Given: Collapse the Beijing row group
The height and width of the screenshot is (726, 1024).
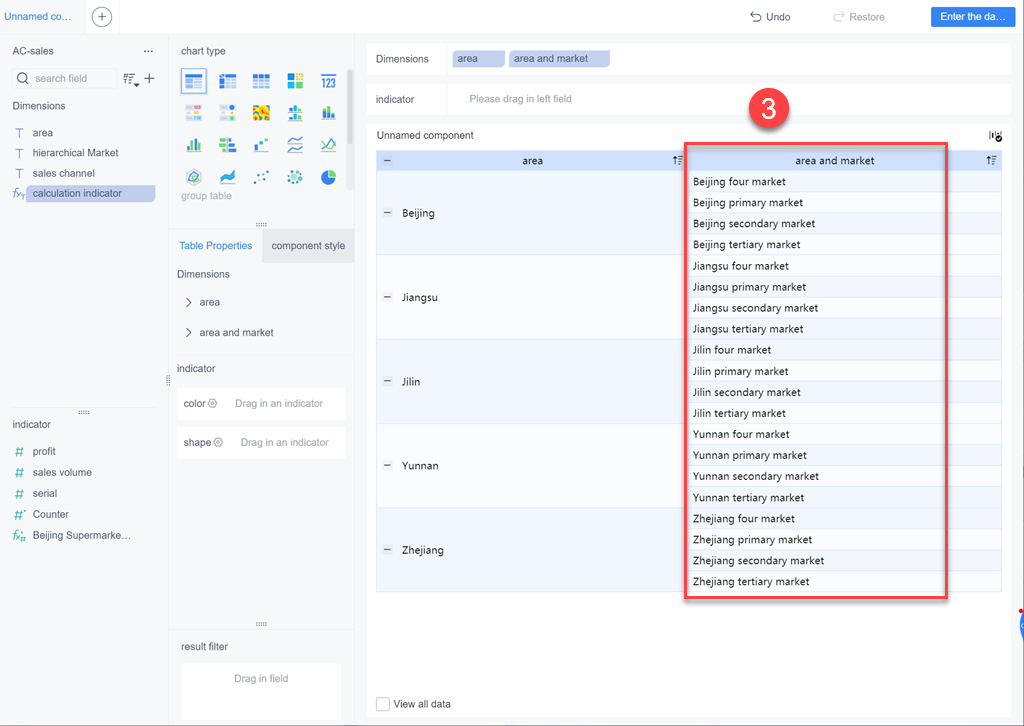Looking at the screenshot, I should (387, 213).
